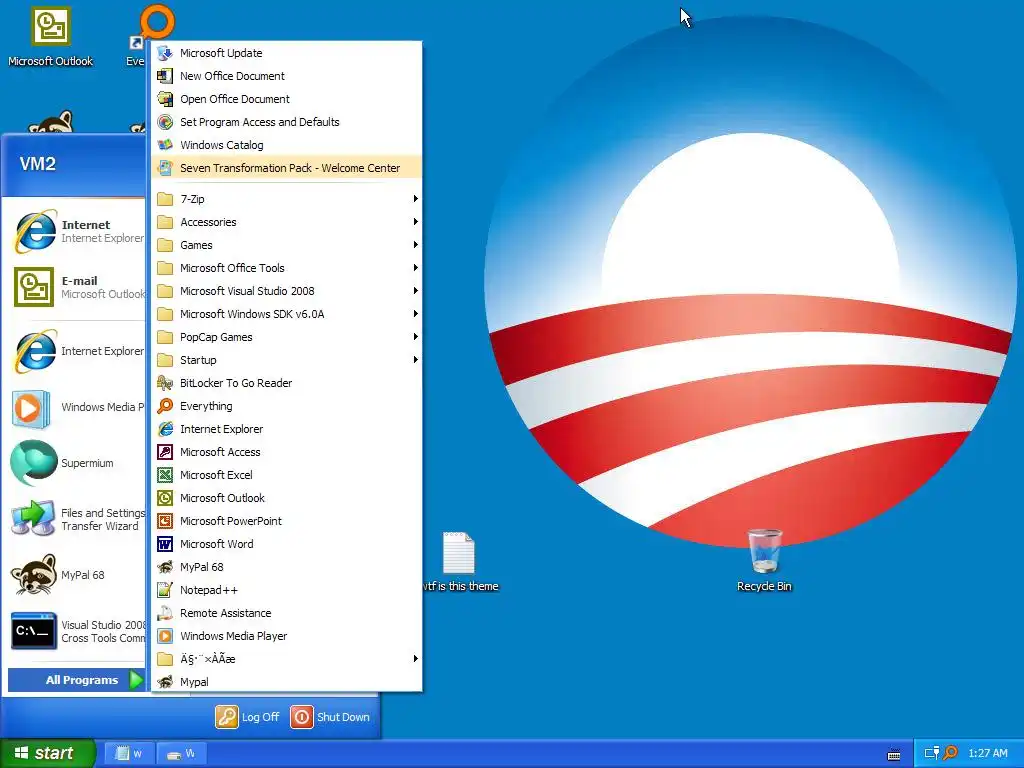This screenshot has height=768, width=1024.
Task: Click the Microsoft PowerPoint icon
Action: coord(165,521)
